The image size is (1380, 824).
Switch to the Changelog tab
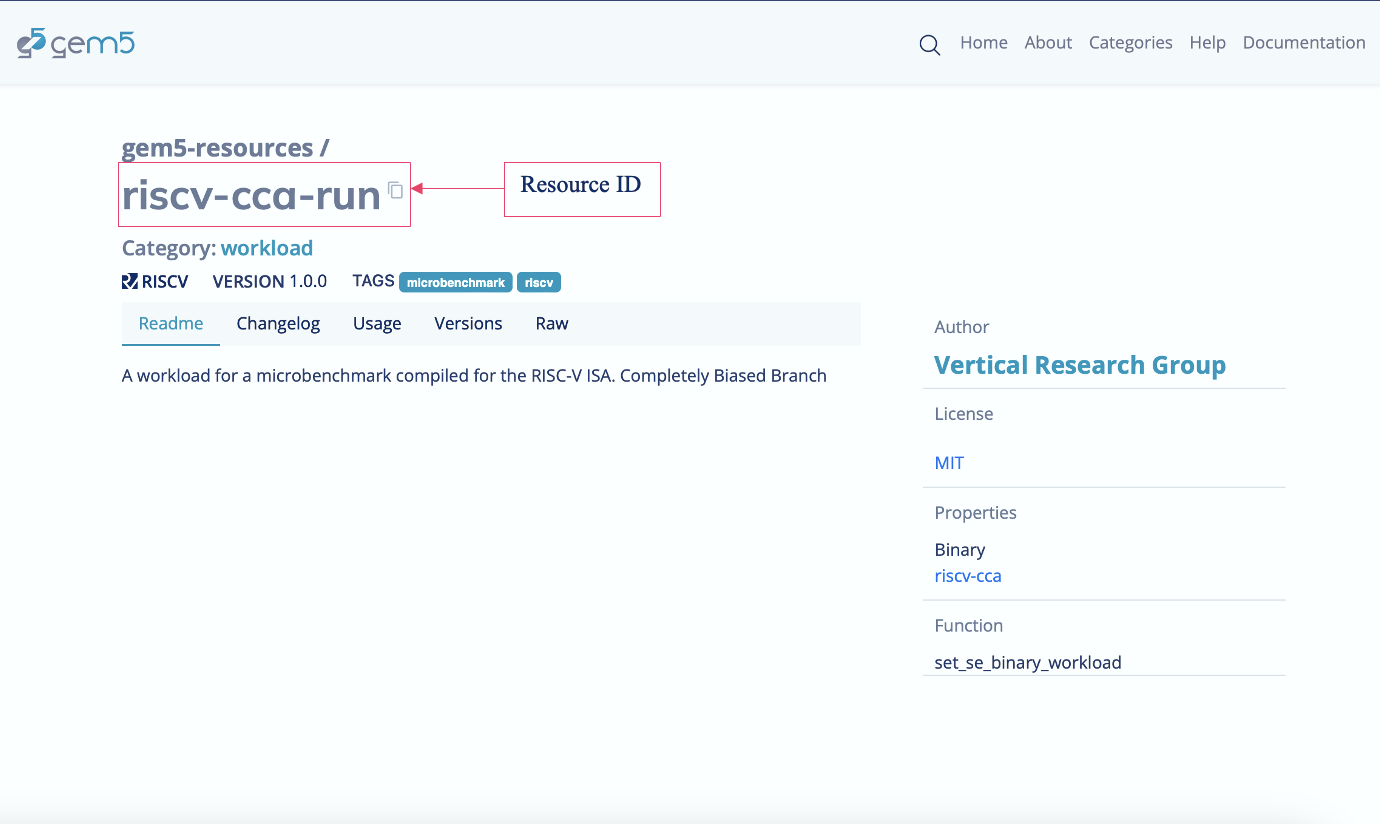point(278,324)
